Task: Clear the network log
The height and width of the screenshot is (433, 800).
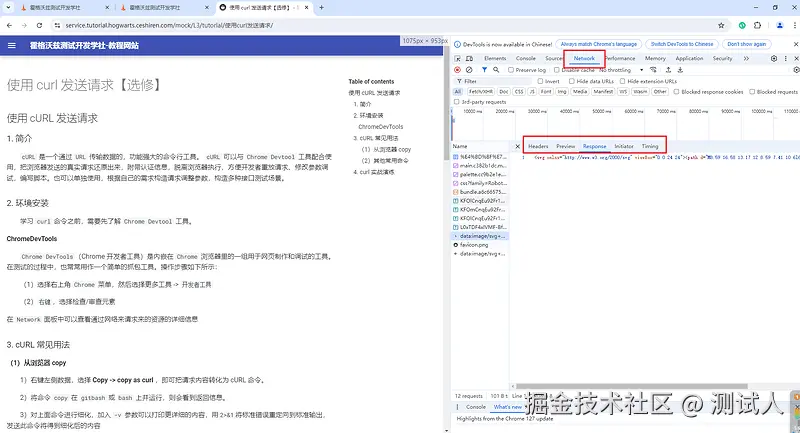Action: click(x=469, y=70)
